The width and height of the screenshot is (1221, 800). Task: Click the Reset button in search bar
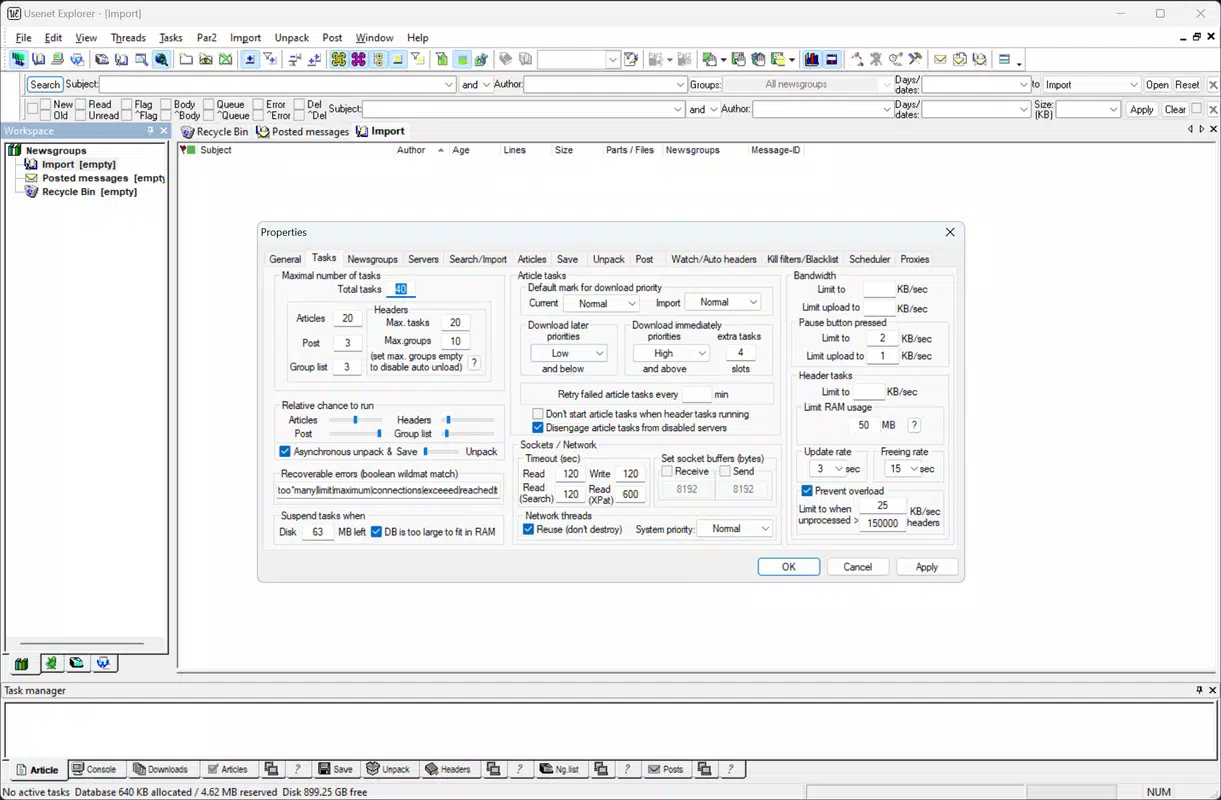pos(1187,85)
